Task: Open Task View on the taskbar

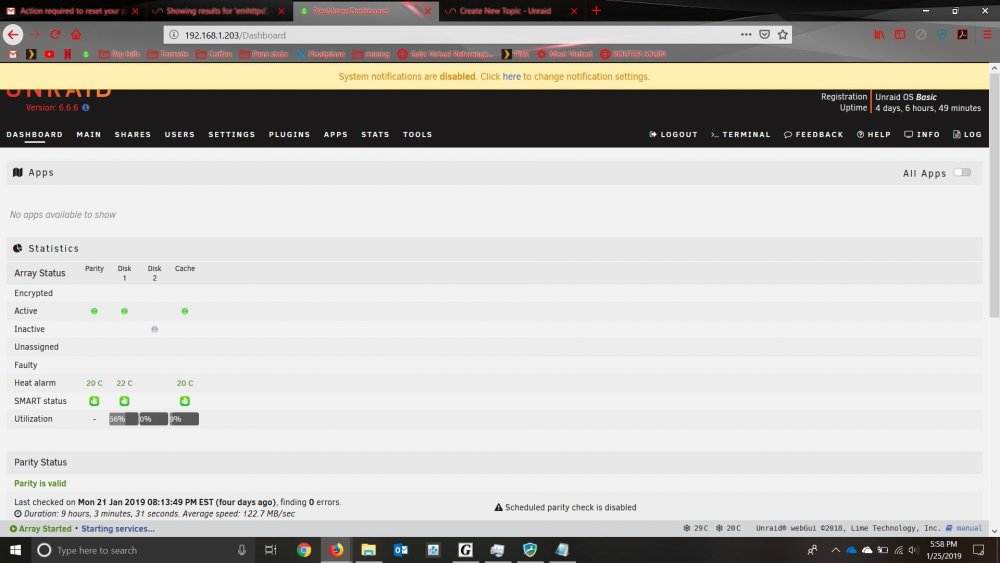Action: click(x=270, y=550)
